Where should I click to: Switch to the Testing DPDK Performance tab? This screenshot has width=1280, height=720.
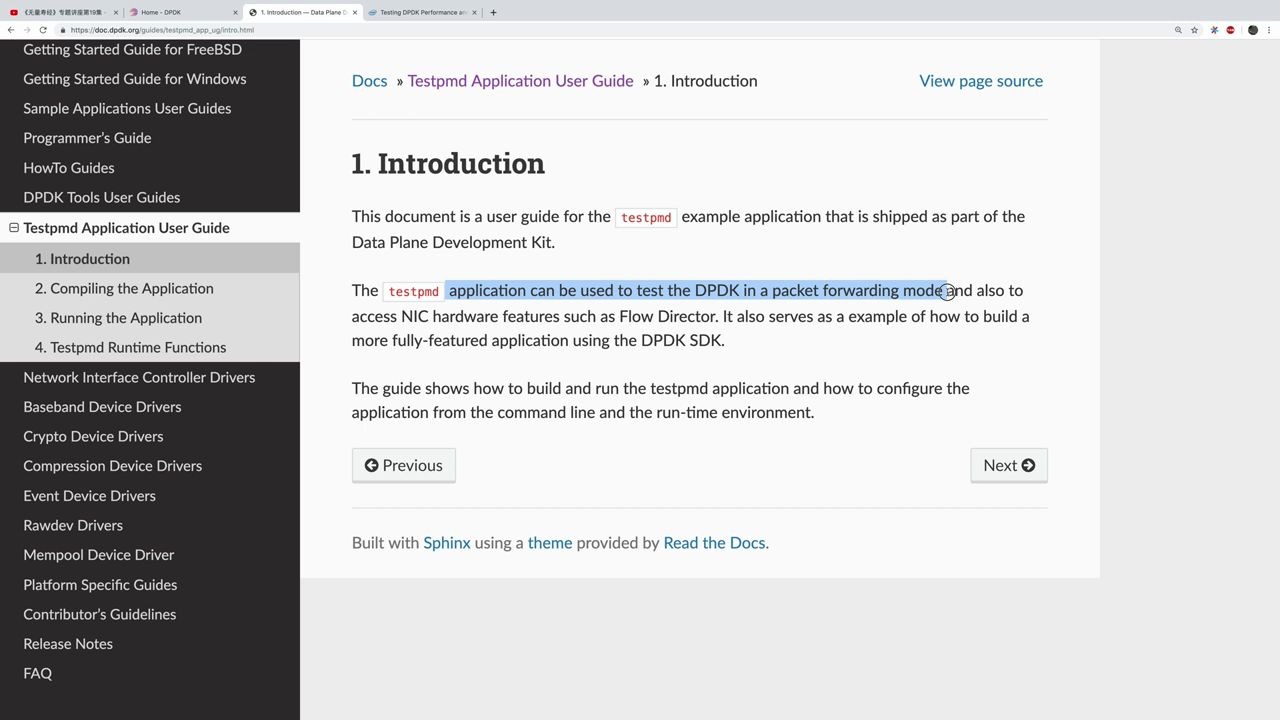pos(420,12)
